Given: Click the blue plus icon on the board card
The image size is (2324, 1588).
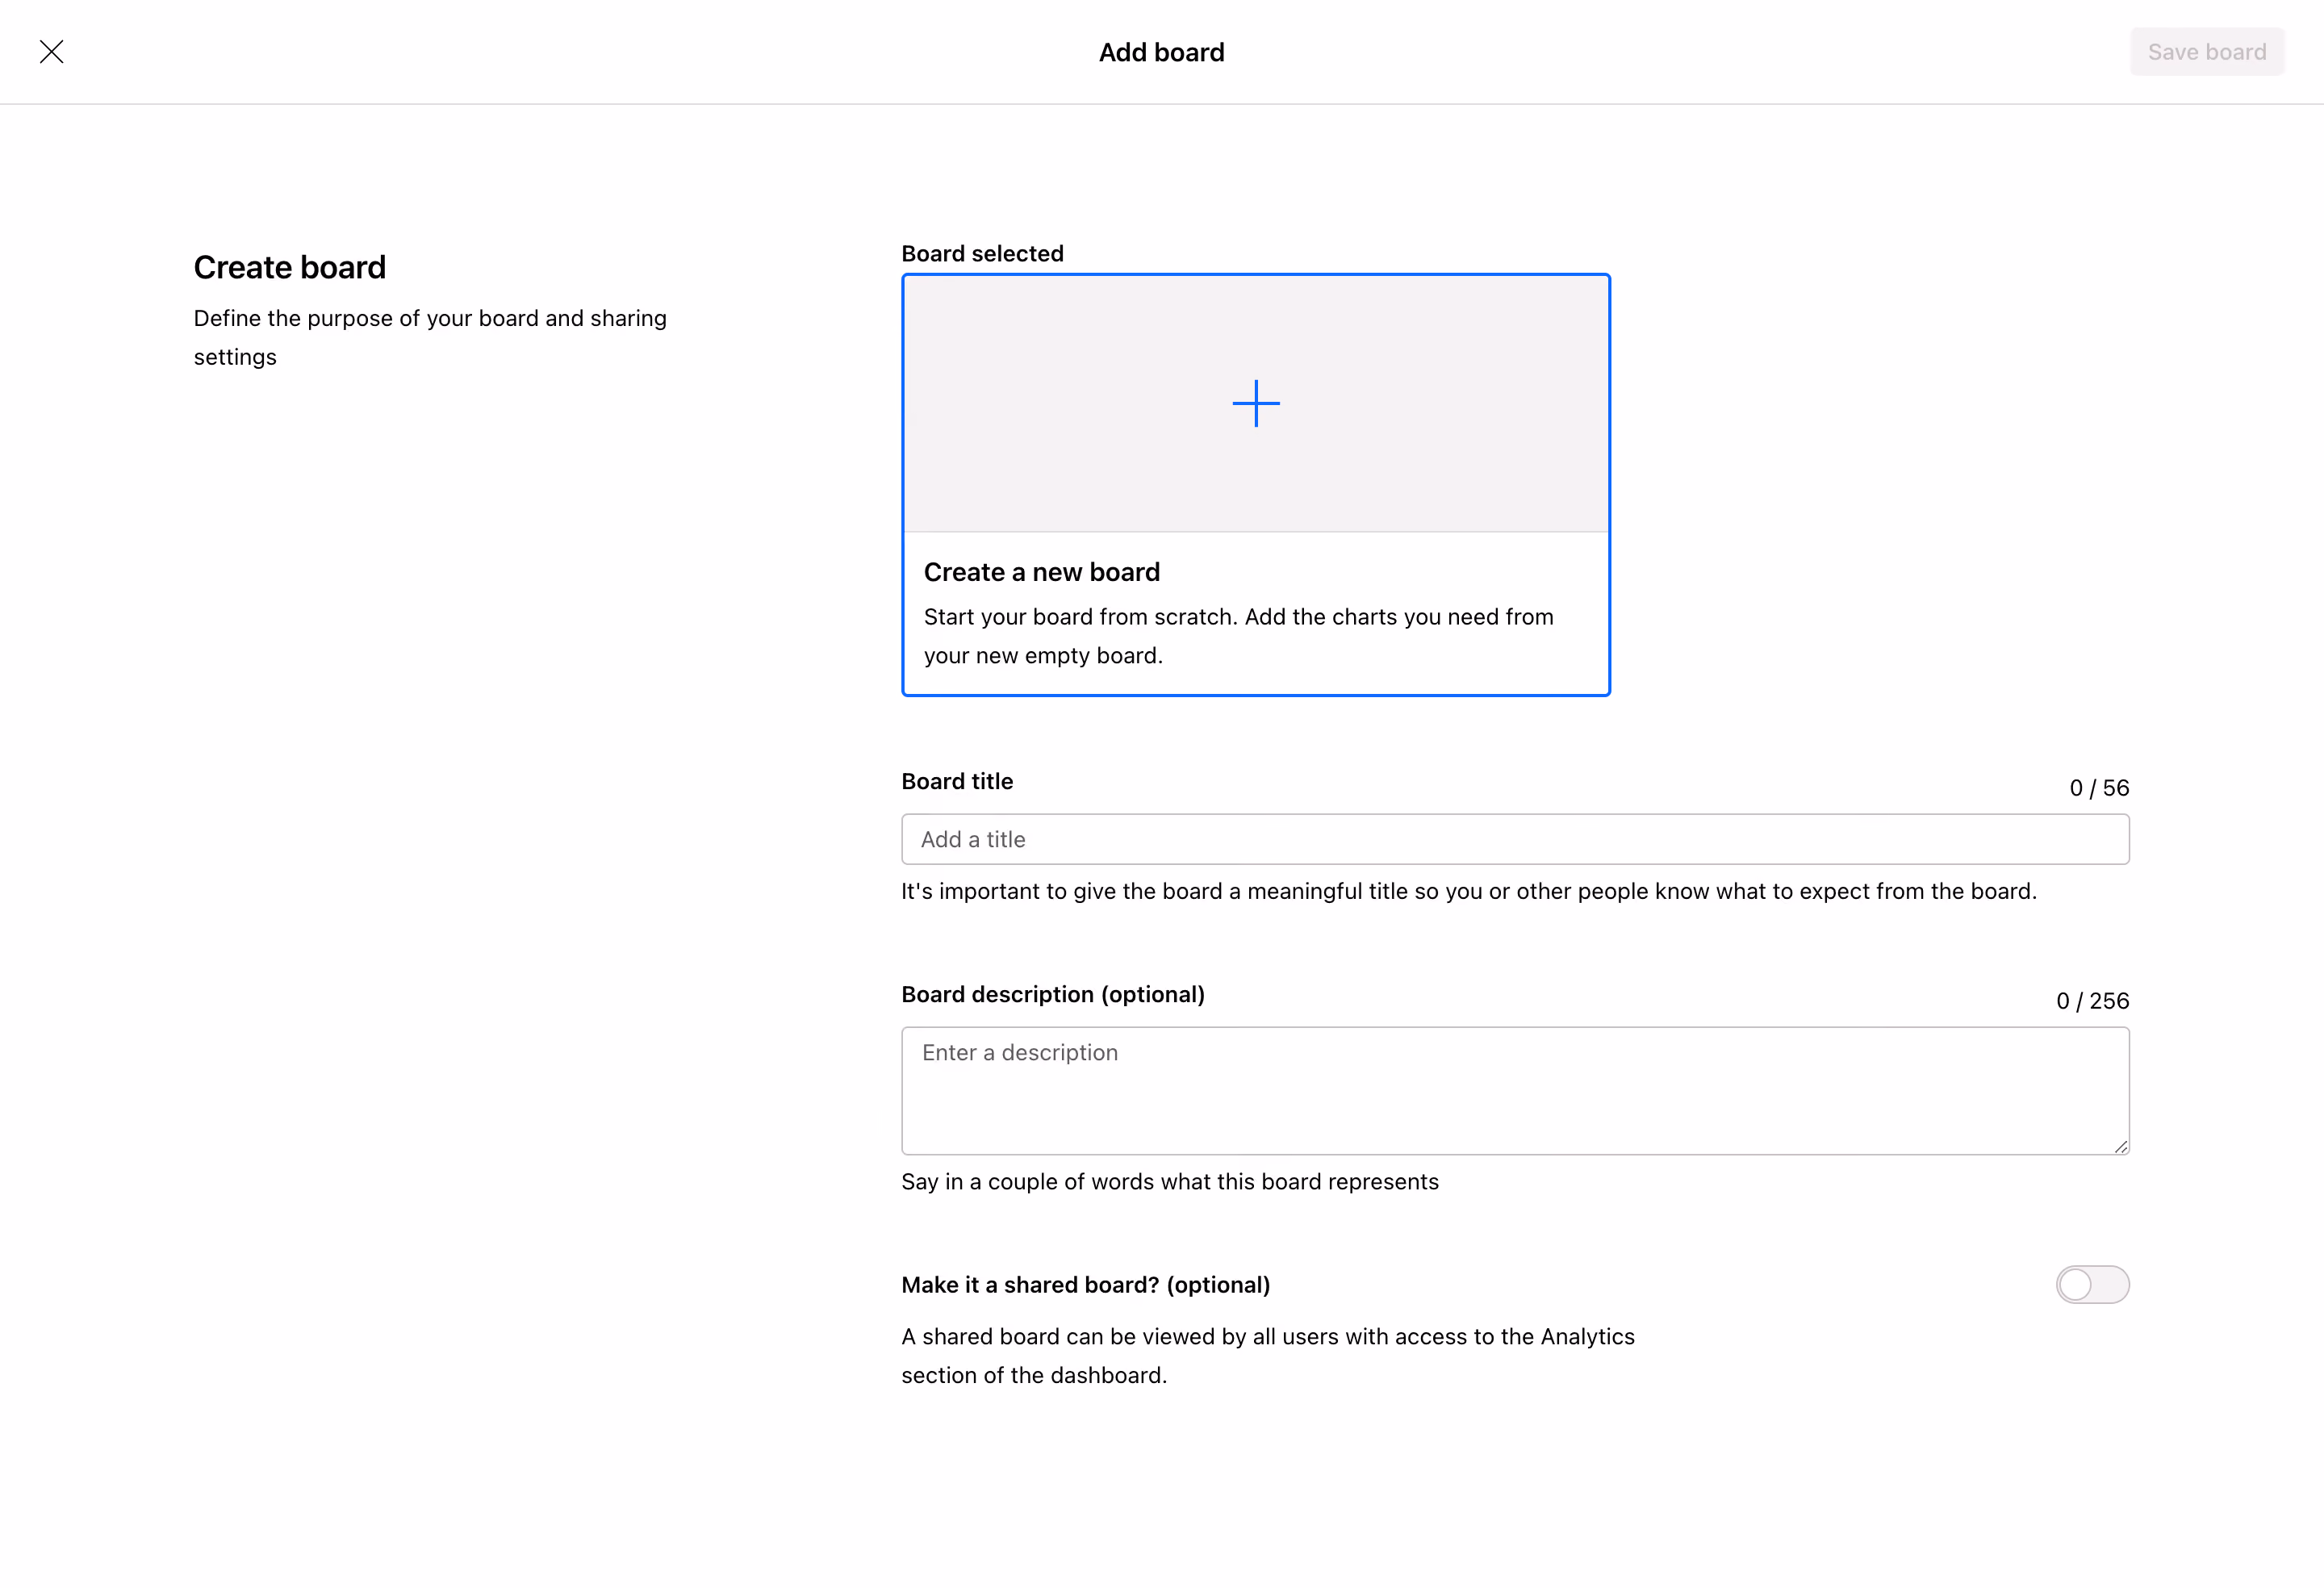Looking at the screenshot, I should (1256, 403).
